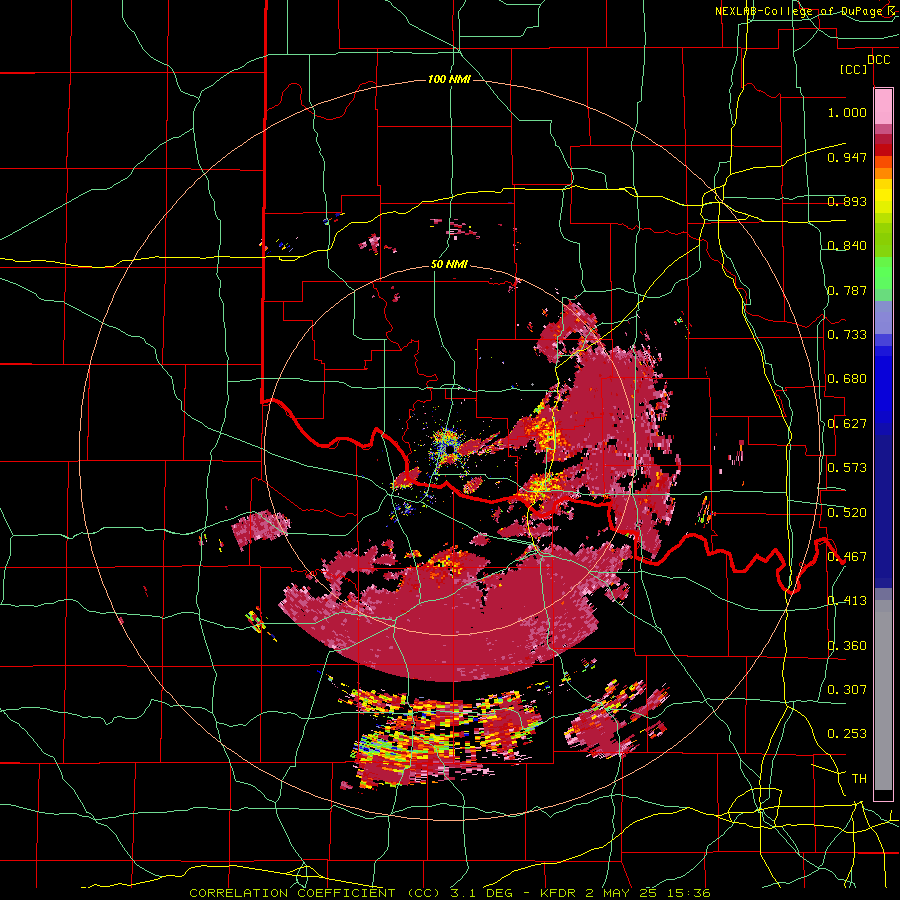
Task: Select the 0.573 value on the scale
Action: click(x=847, y=468)
